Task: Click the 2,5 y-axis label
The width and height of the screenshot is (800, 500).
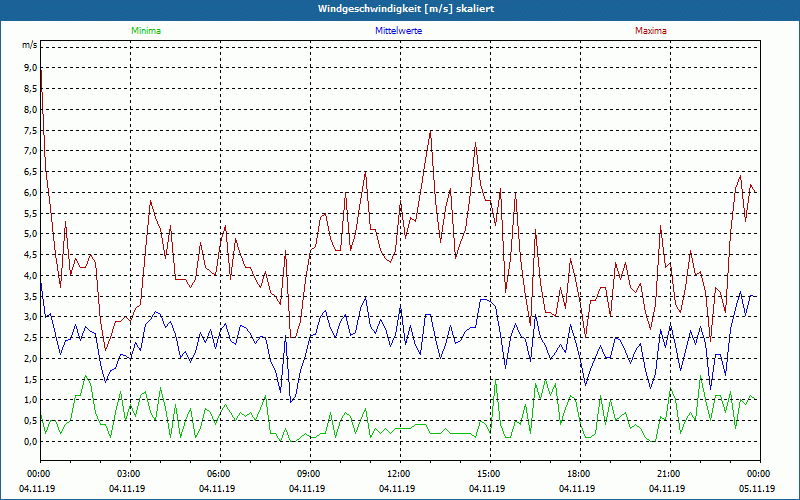Action: click(31, 338)
